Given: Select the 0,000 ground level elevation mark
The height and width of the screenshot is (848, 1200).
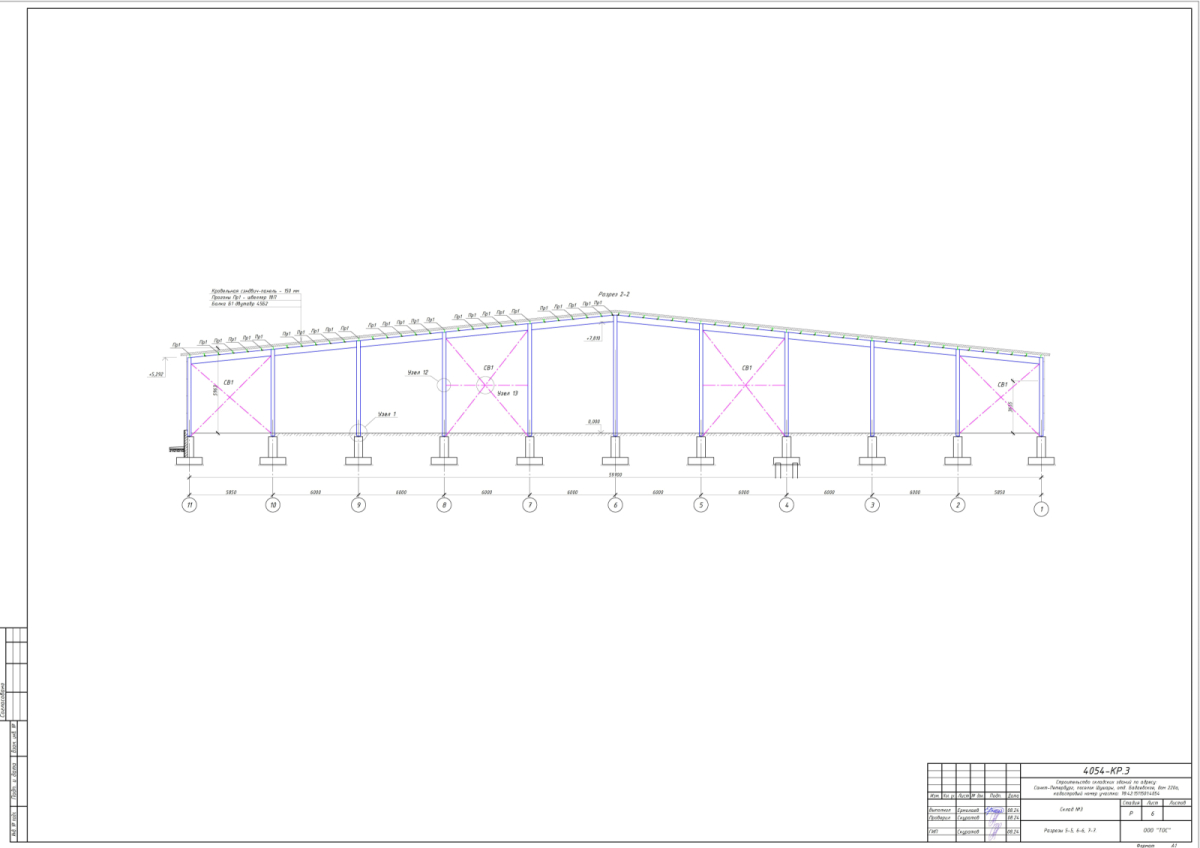Looking at the screenshot, I should [x=594, y=422].
